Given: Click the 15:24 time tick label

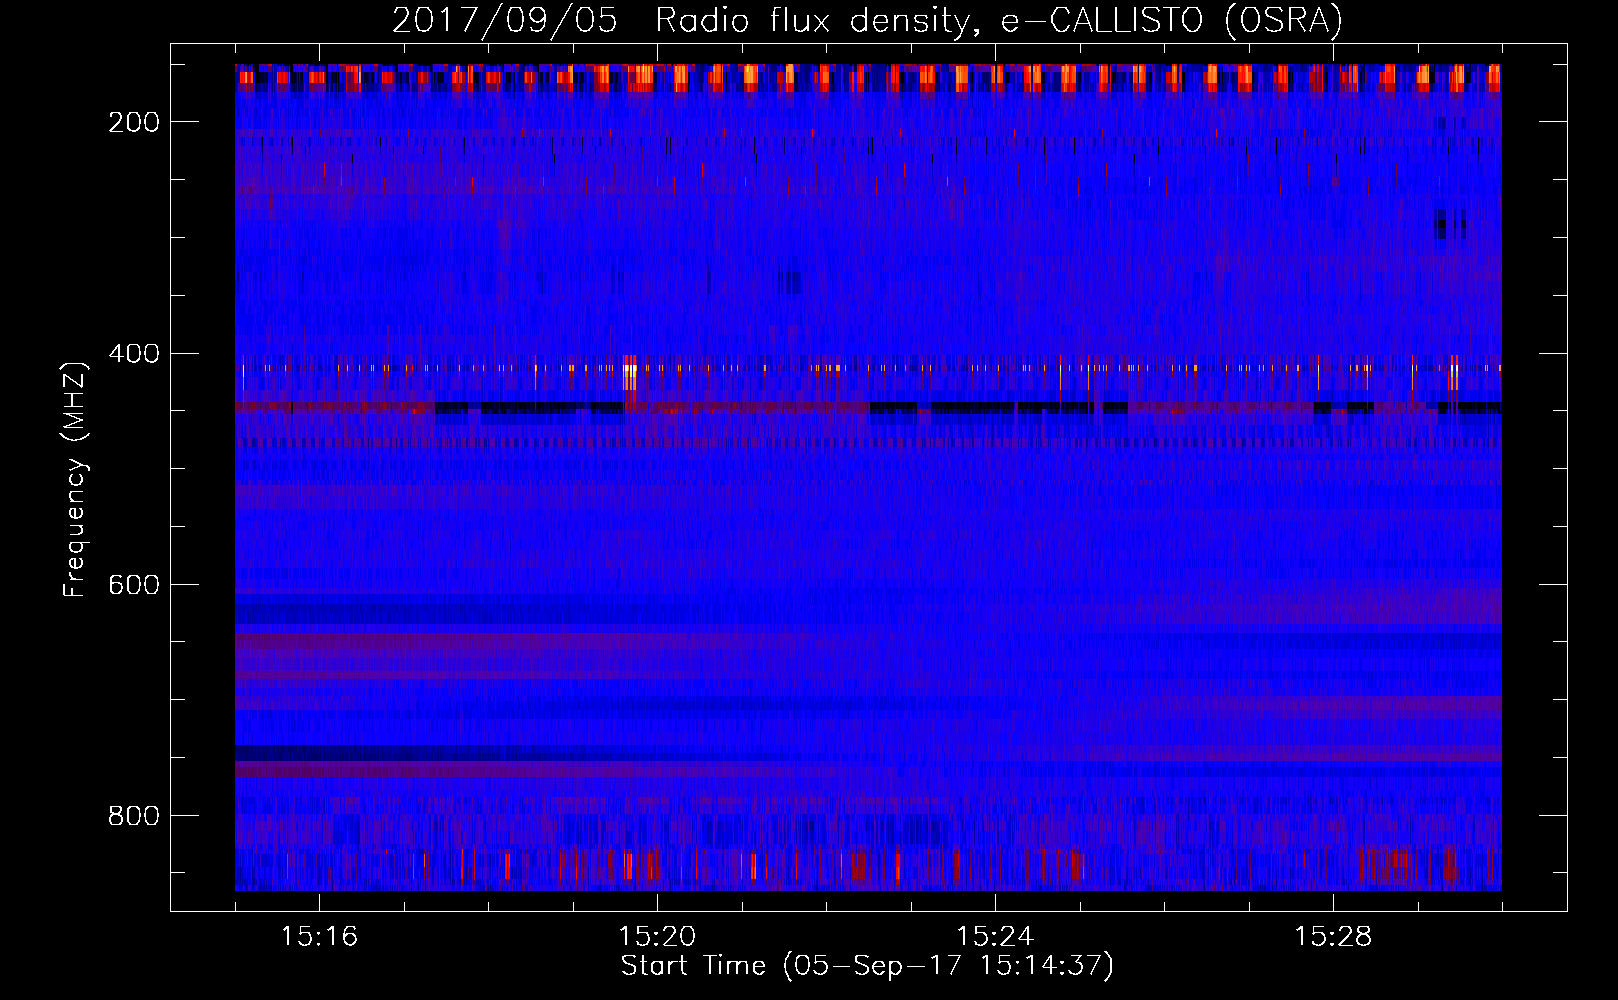Looking at the screenshot, I should pyautogui.click(x=995, y=937).
